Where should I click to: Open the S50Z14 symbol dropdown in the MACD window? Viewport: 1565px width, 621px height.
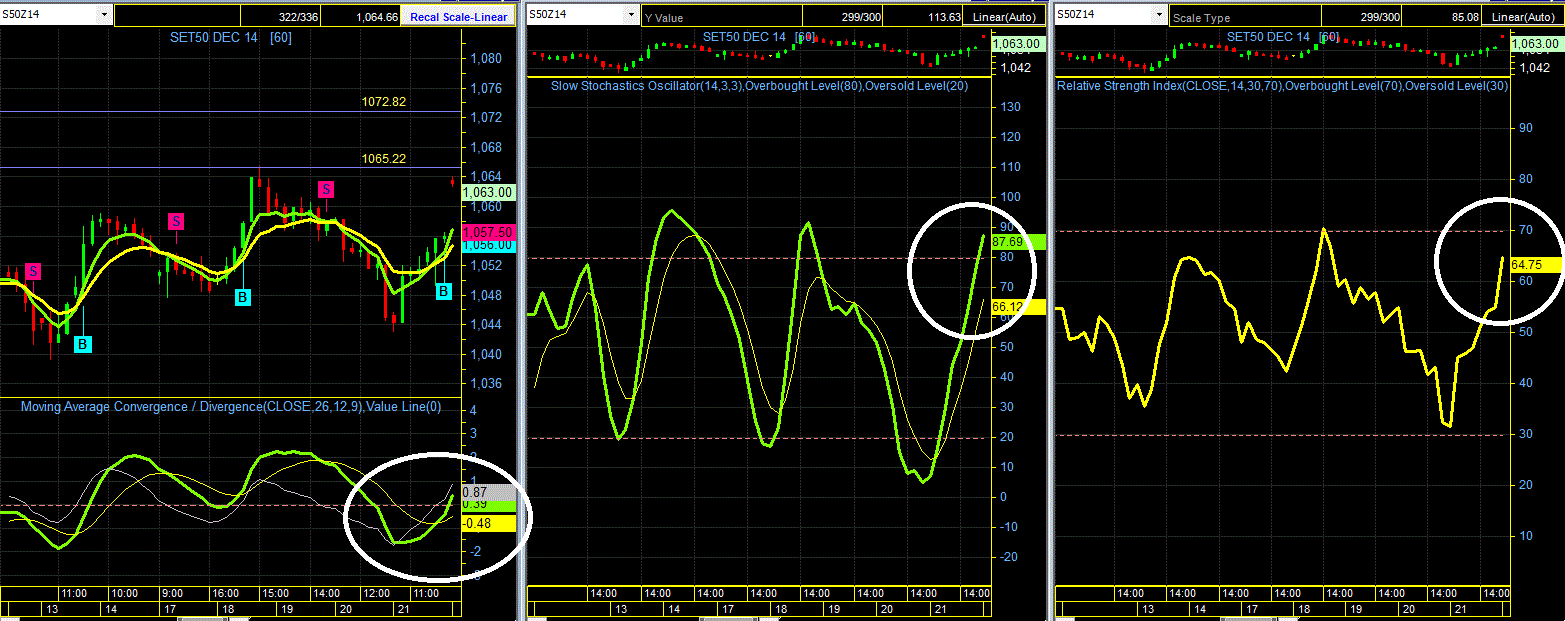(105, 15)
